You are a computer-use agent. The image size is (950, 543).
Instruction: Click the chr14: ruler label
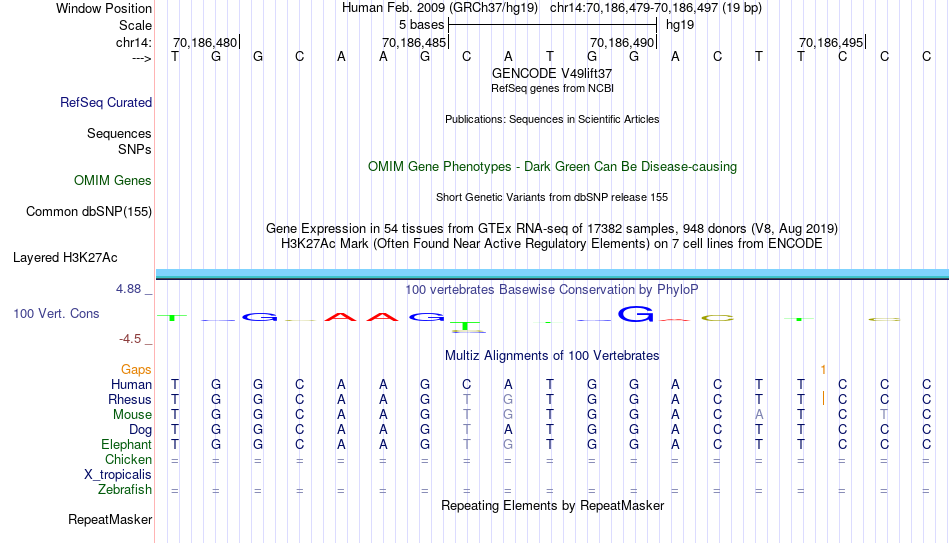click(134, 42)
